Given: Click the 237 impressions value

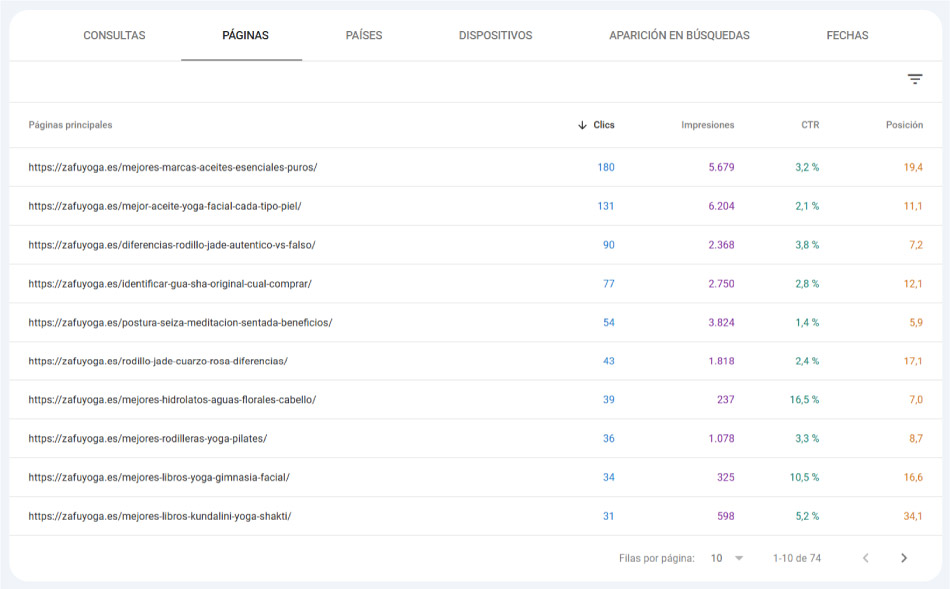Looking at the screenshot, I should (725, 400).
